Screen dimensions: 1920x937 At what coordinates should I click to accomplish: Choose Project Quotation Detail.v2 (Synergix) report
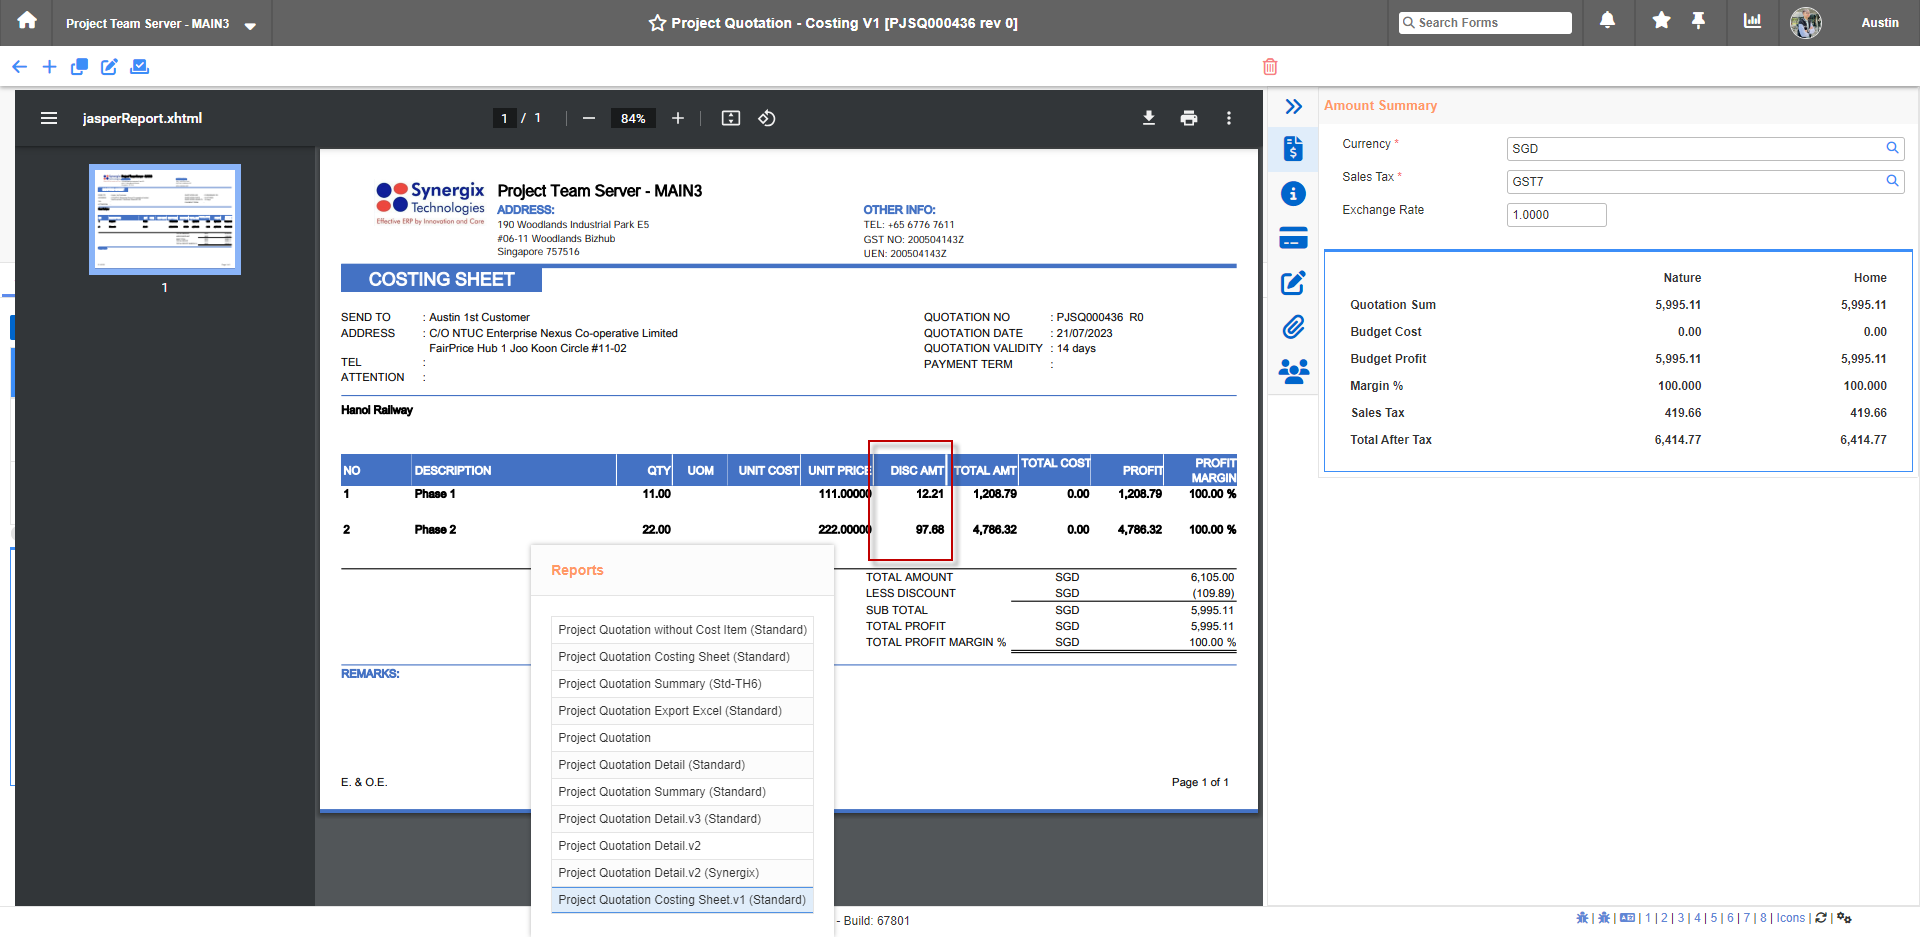coord(658,872)
